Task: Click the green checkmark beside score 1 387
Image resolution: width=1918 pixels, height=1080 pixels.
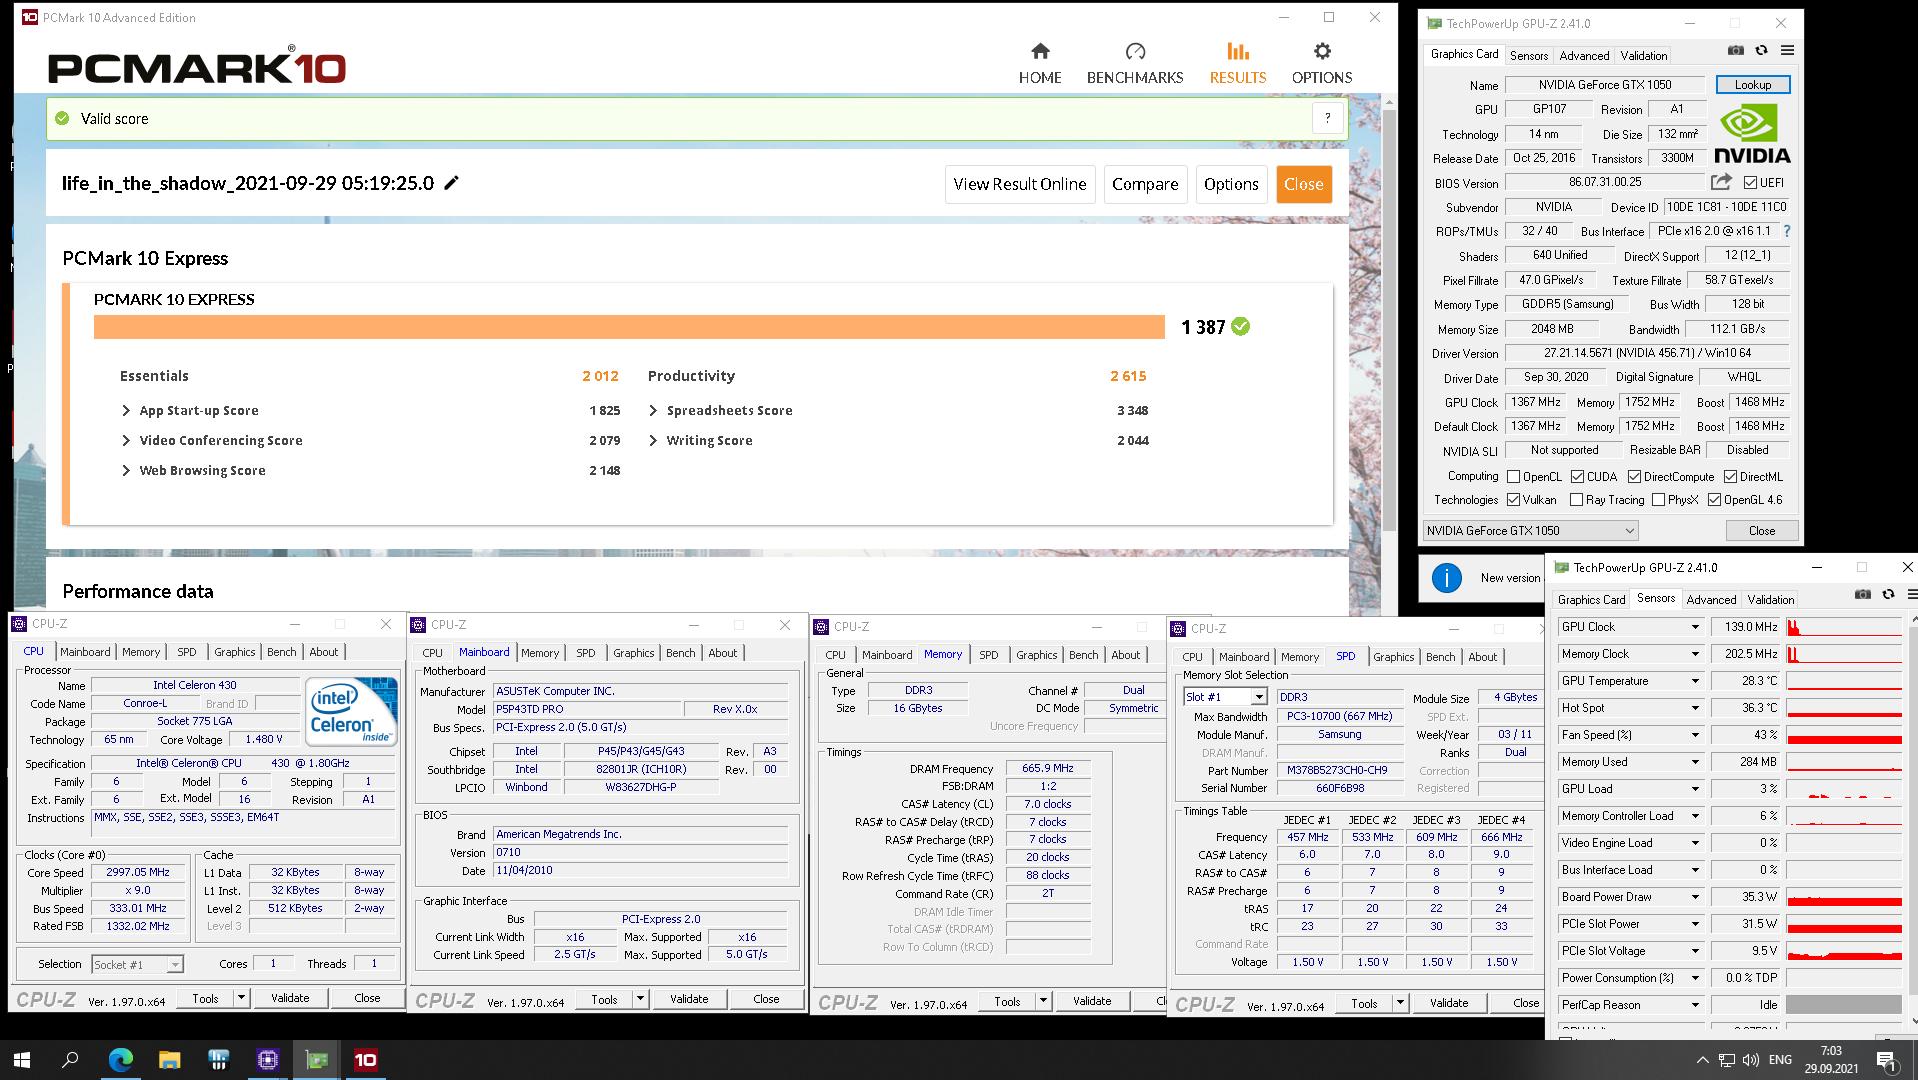Action: point(1241,327)
